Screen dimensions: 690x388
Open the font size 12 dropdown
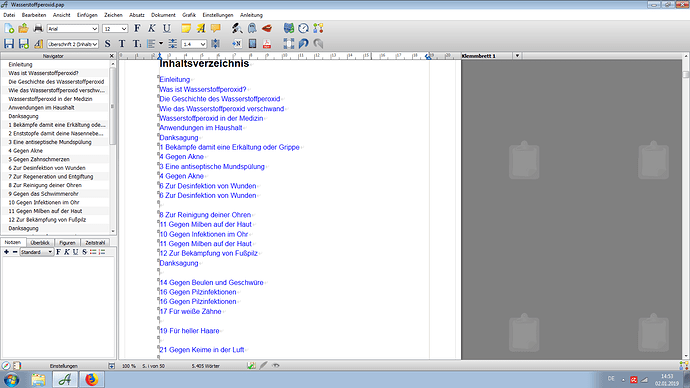coord(115,29)
